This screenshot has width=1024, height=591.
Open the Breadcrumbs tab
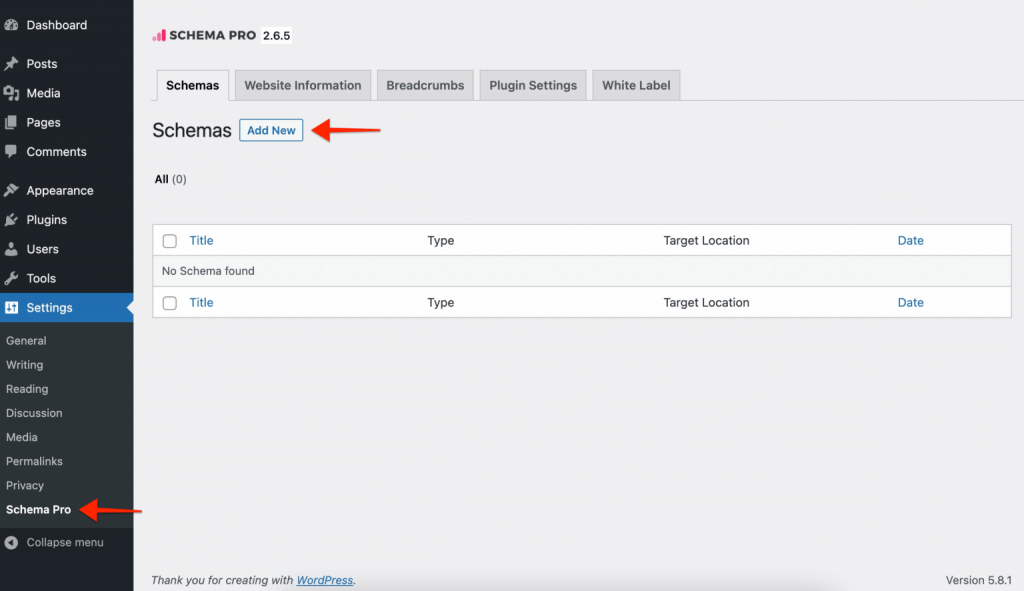pyautogui.click(x=425, y=85)
